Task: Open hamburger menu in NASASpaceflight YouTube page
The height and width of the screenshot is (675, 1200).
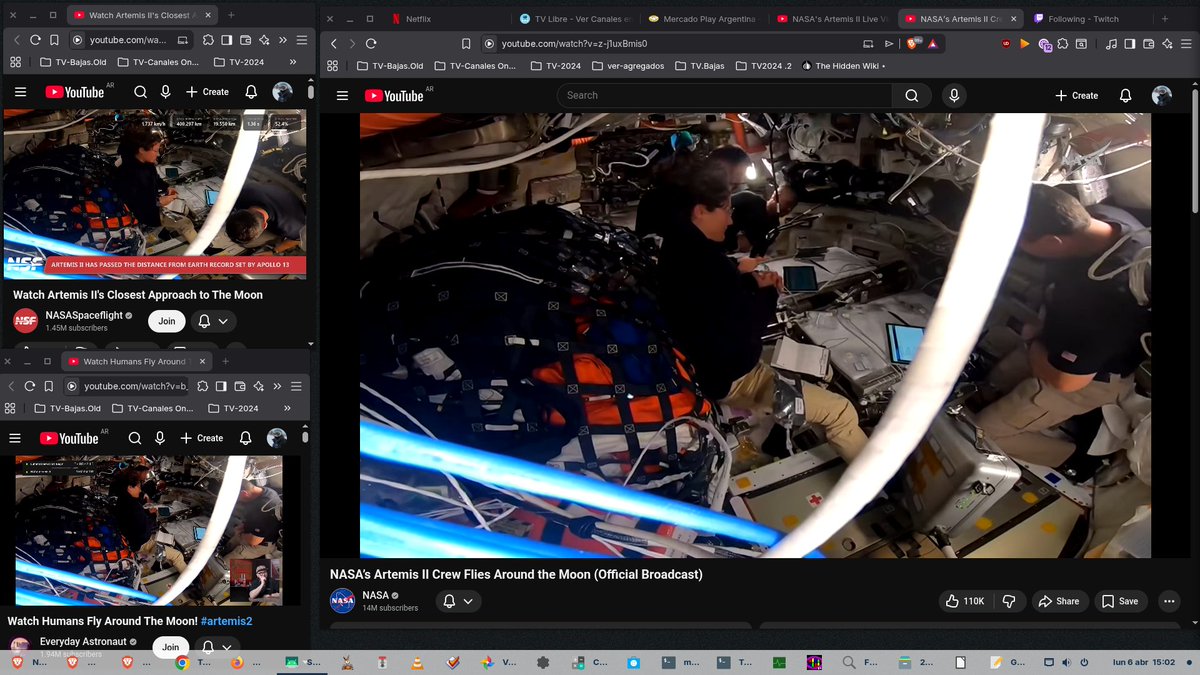Action: (x=21, y=92)
